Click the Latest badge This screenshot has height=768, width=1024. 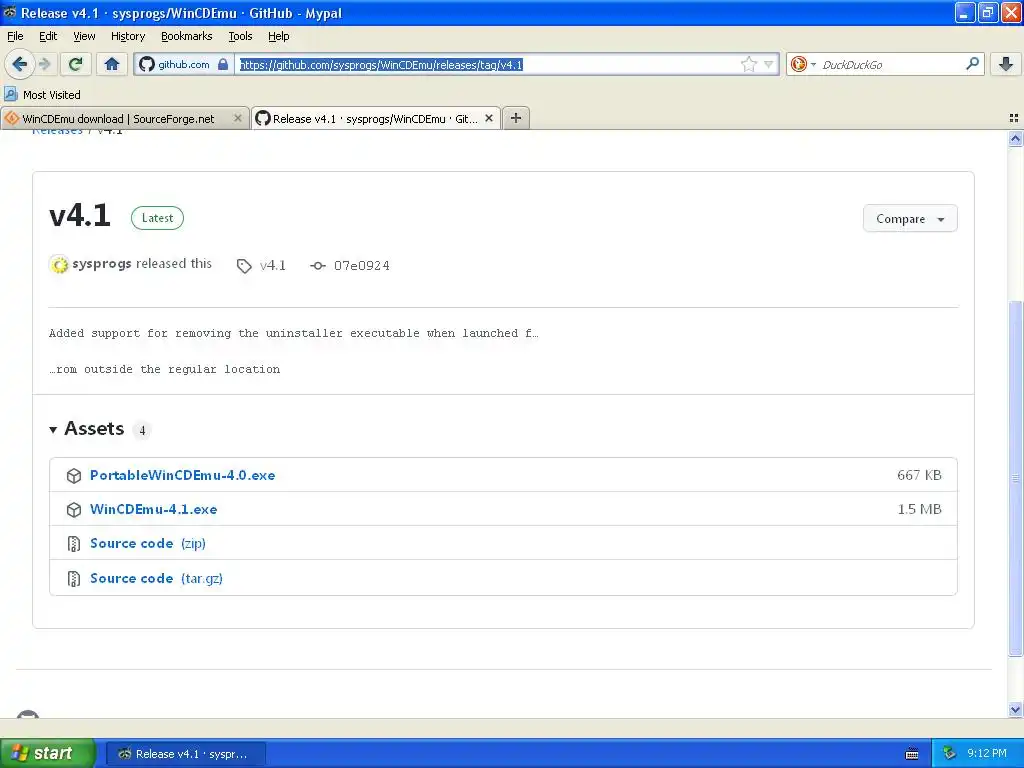click(157, 218)
